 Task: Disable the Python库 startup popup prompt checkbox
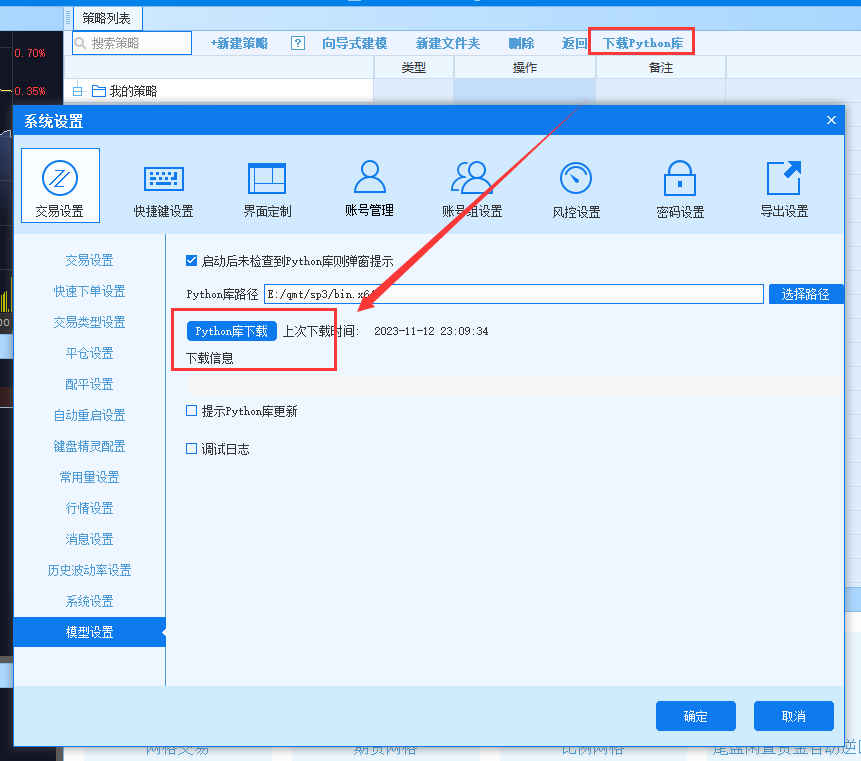[x=191, y=262]
